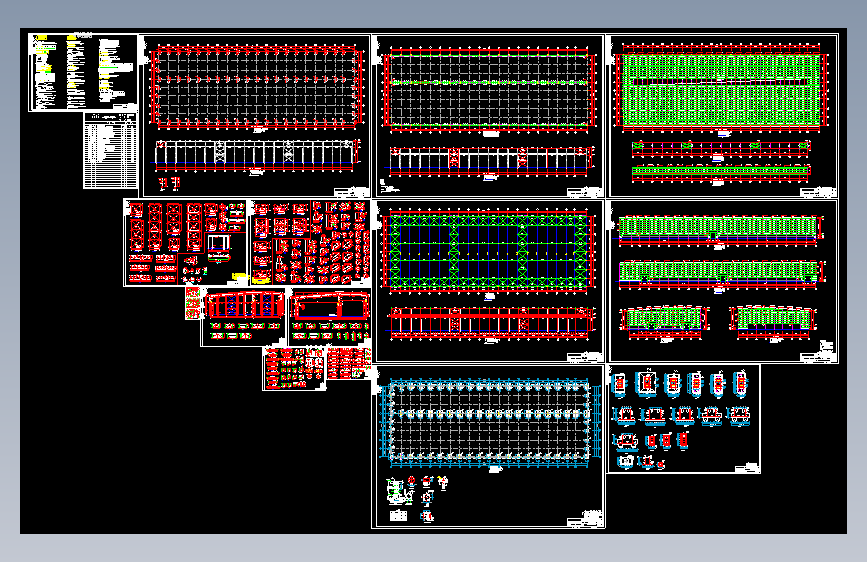This screenshot has width=867, height=562.
Task: Select the sheet with four green wall elevations
Action: (722, 281)
